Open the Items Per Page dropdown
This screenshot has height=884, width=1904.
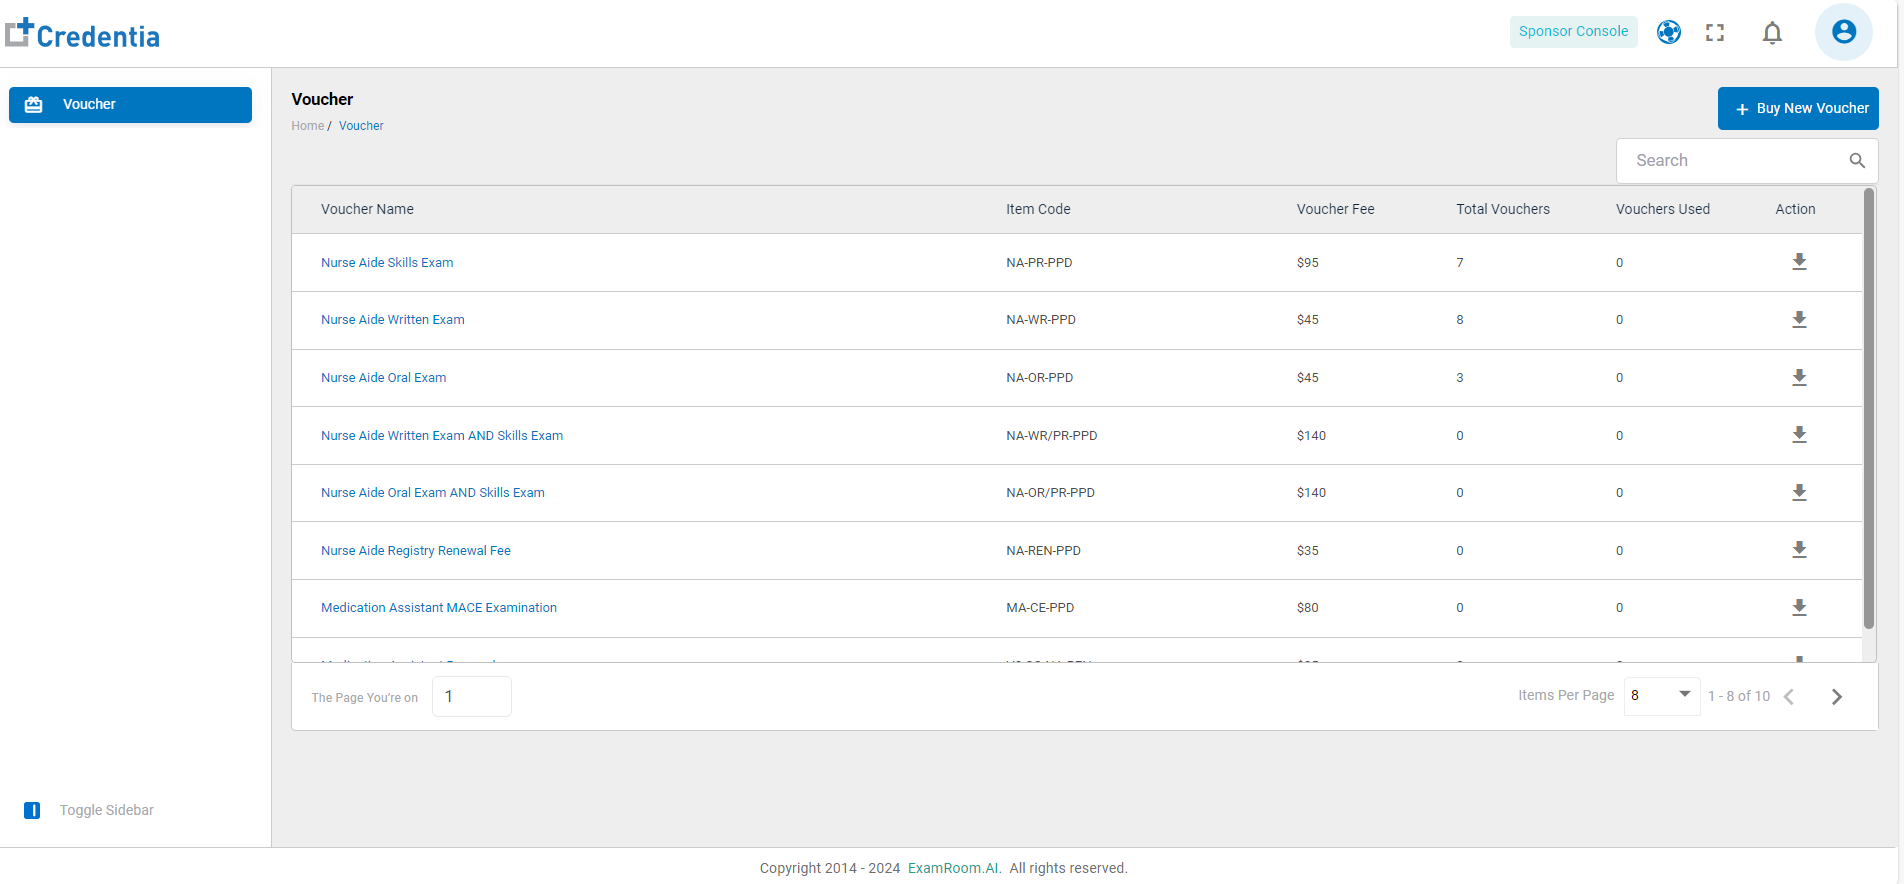click(1661, 695)
